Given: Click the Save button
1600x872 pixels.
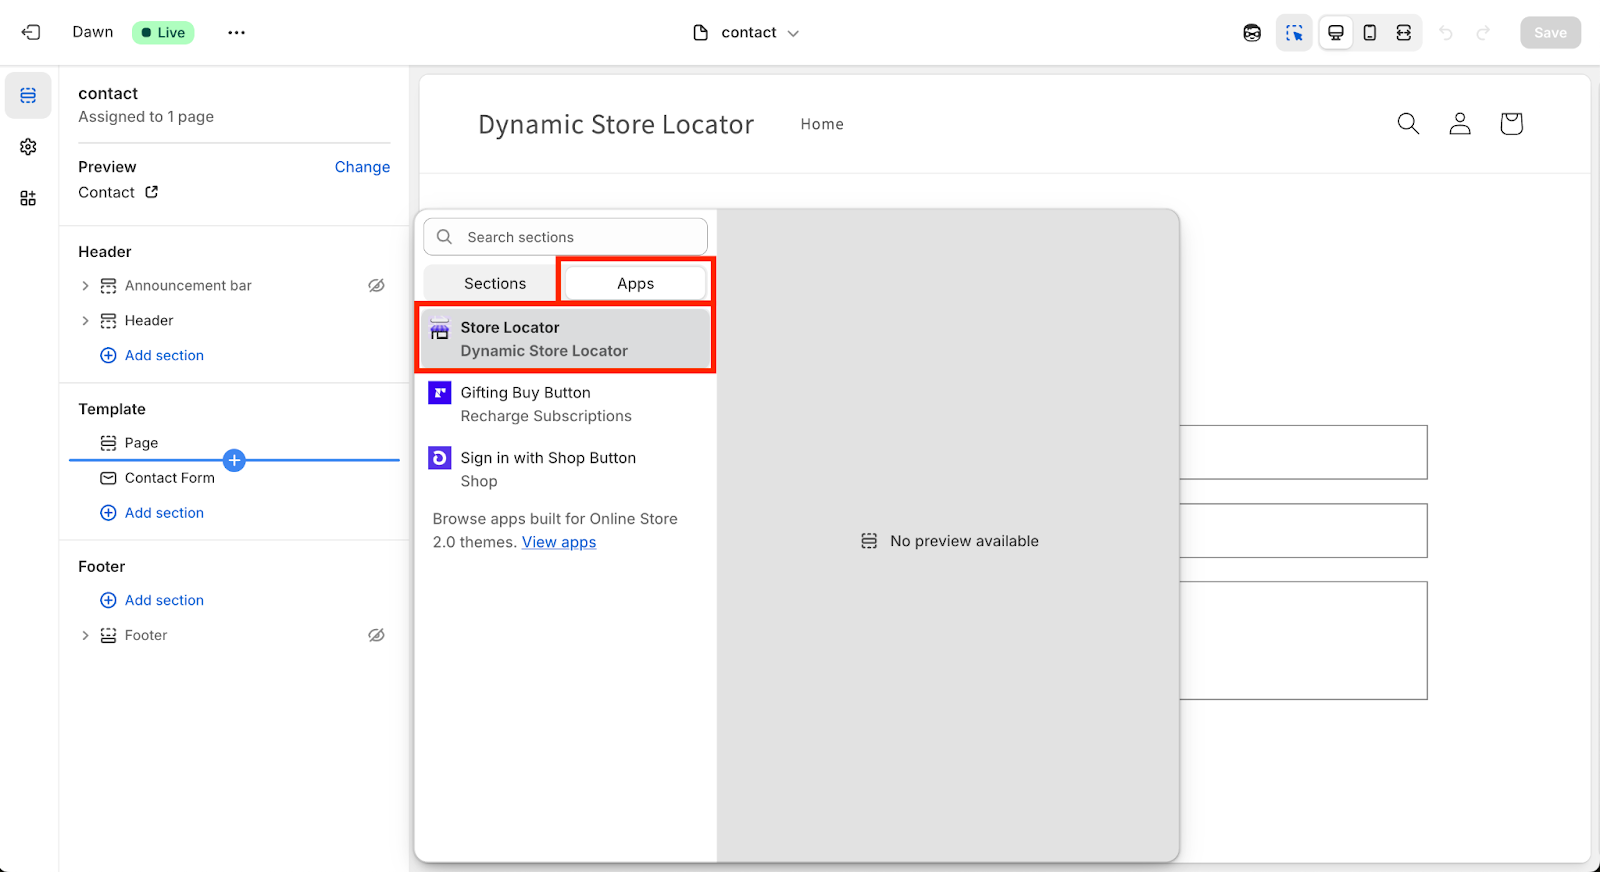Looking at the screenshot, I should (1550, 33).
